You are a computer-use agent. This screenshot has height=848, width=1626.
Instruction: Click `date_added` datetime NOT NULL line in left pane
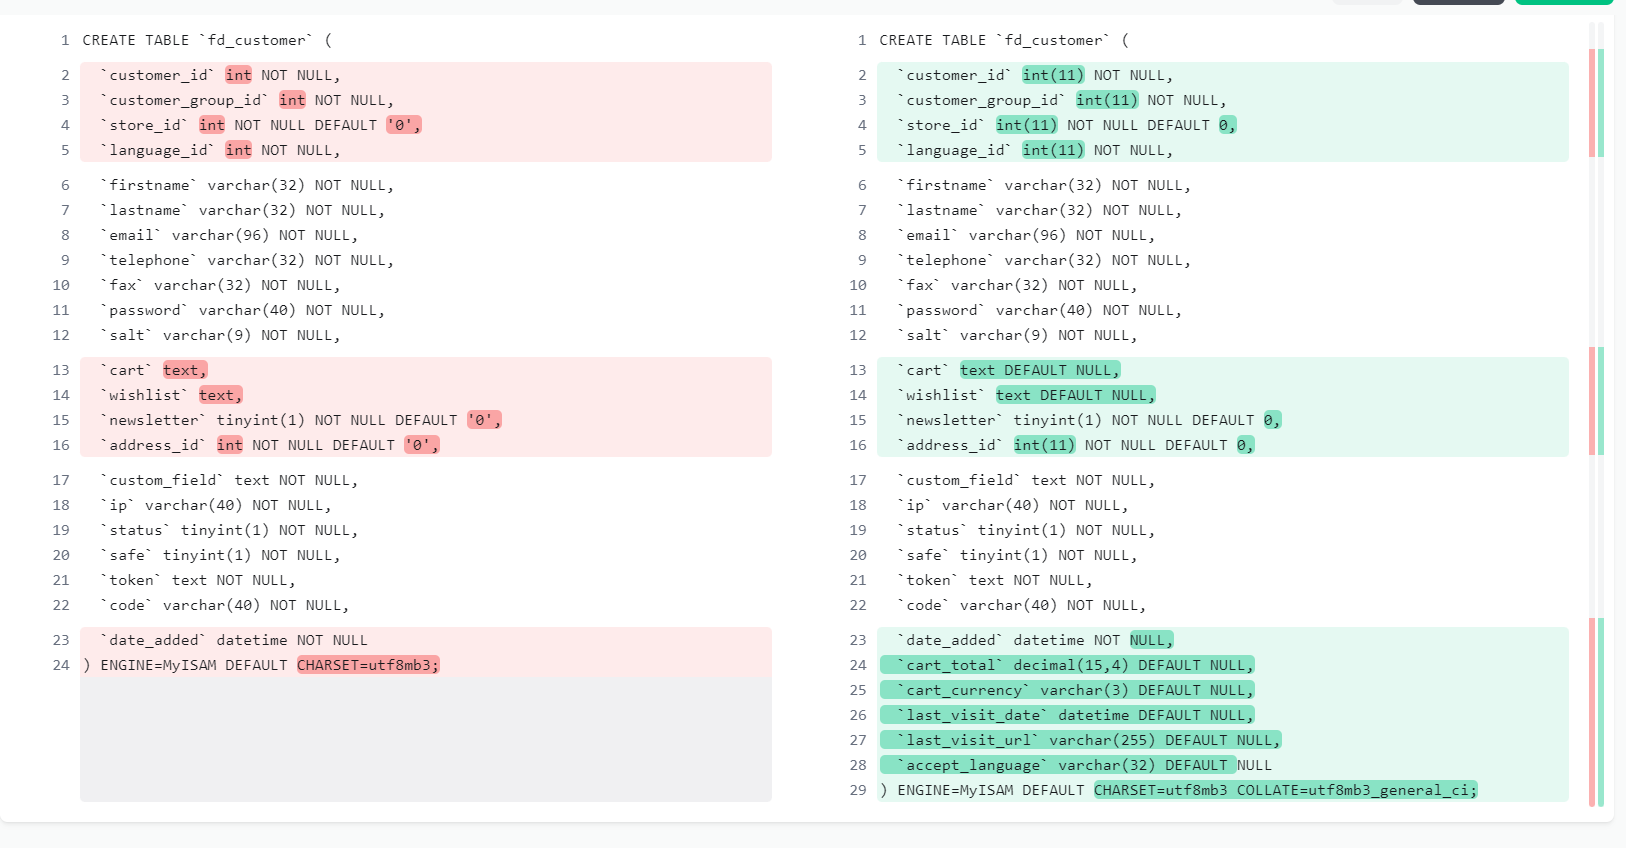(x=234, y=640)
